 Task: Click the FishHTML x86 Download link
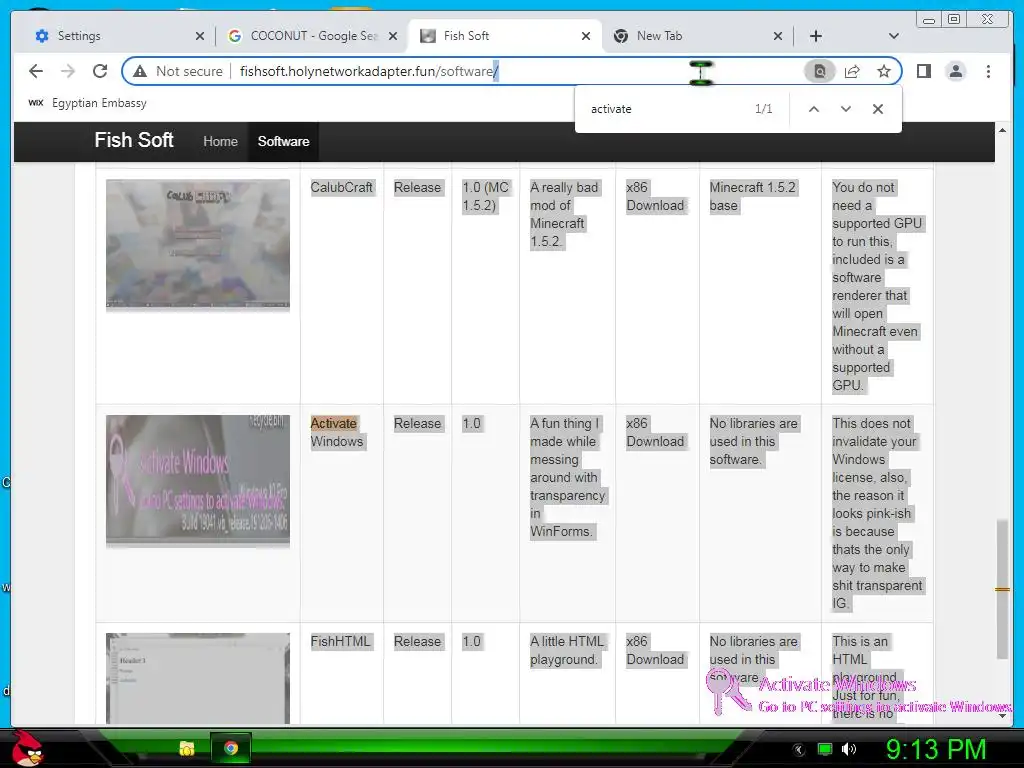tap(655, 650)
